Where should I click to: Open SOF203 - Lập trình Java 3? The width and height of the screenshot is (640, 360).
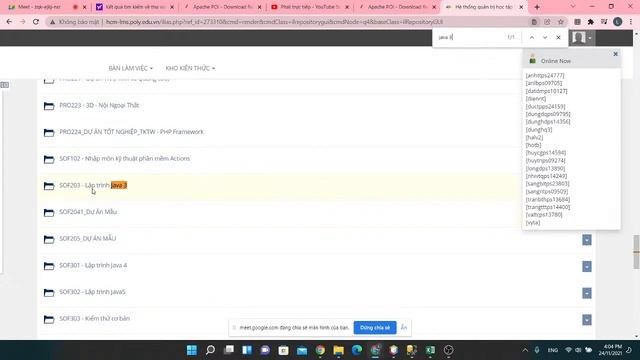pos(93,185)
